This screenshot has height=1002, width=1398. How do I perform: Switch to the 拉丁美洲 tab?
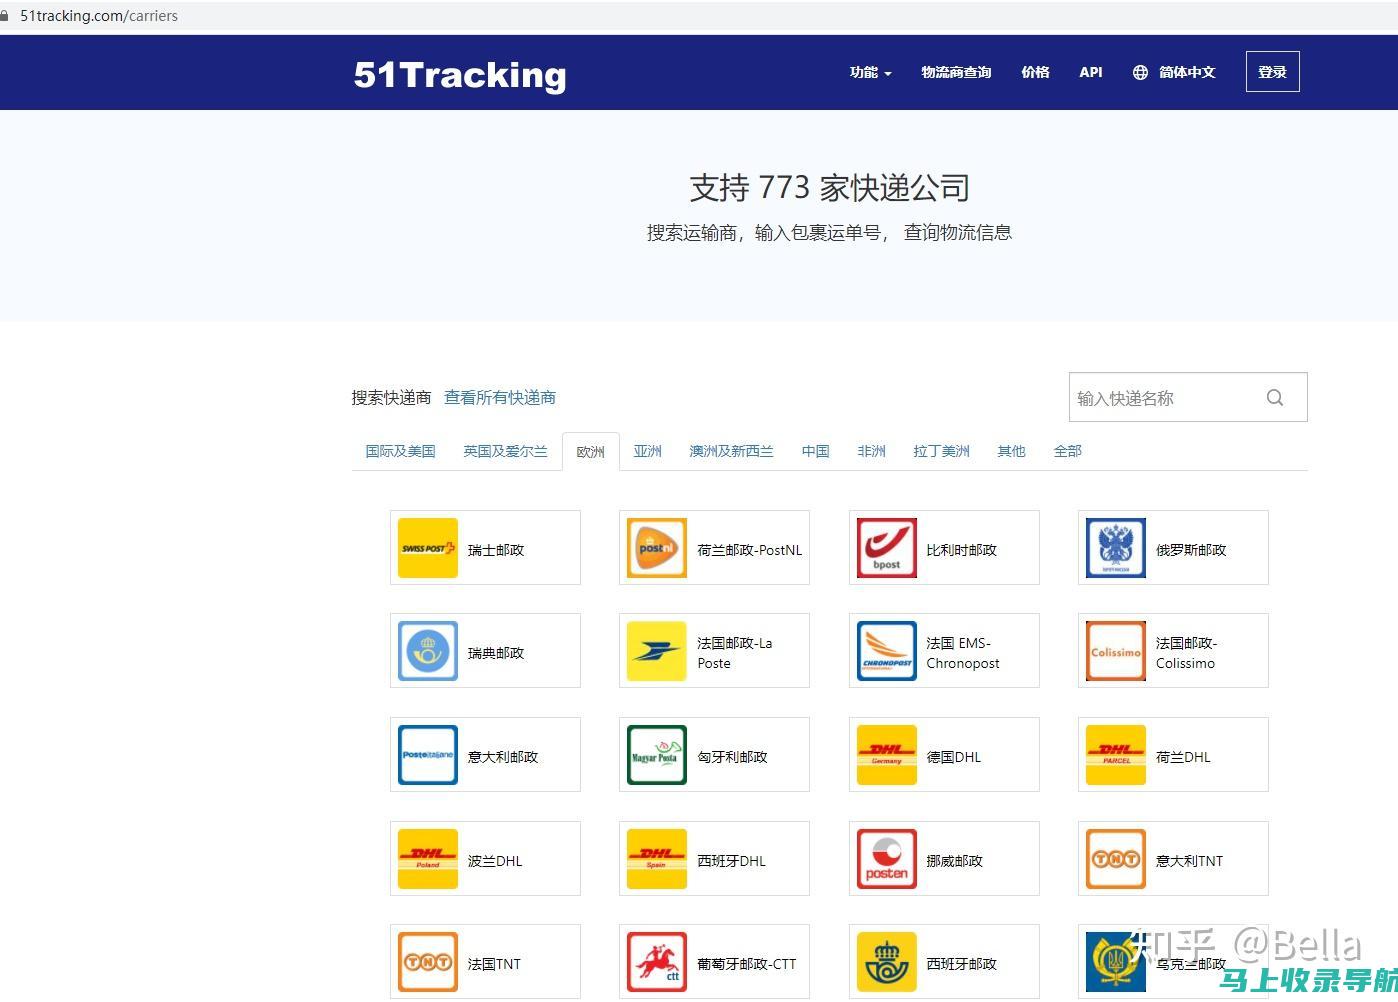[x=941, y=451]
